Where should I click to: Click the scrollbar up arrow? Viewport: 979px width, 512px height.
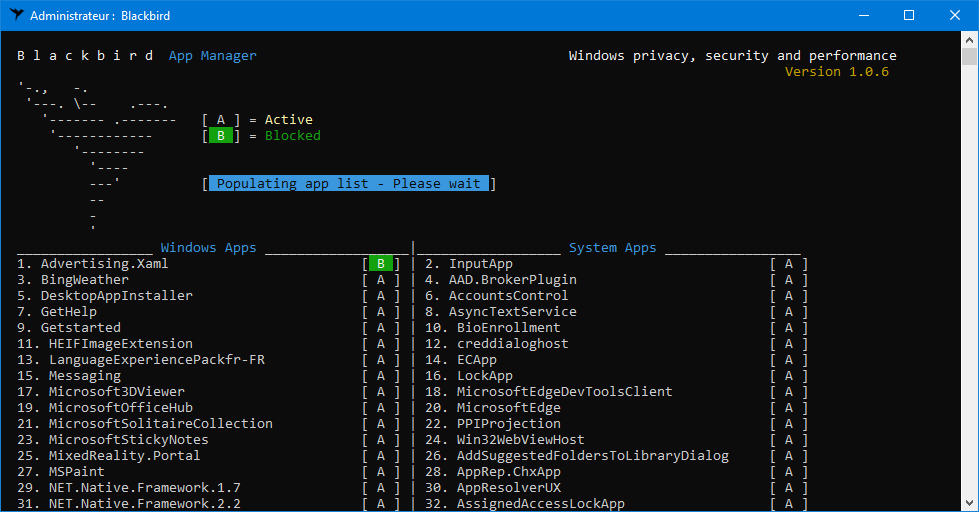969,39
